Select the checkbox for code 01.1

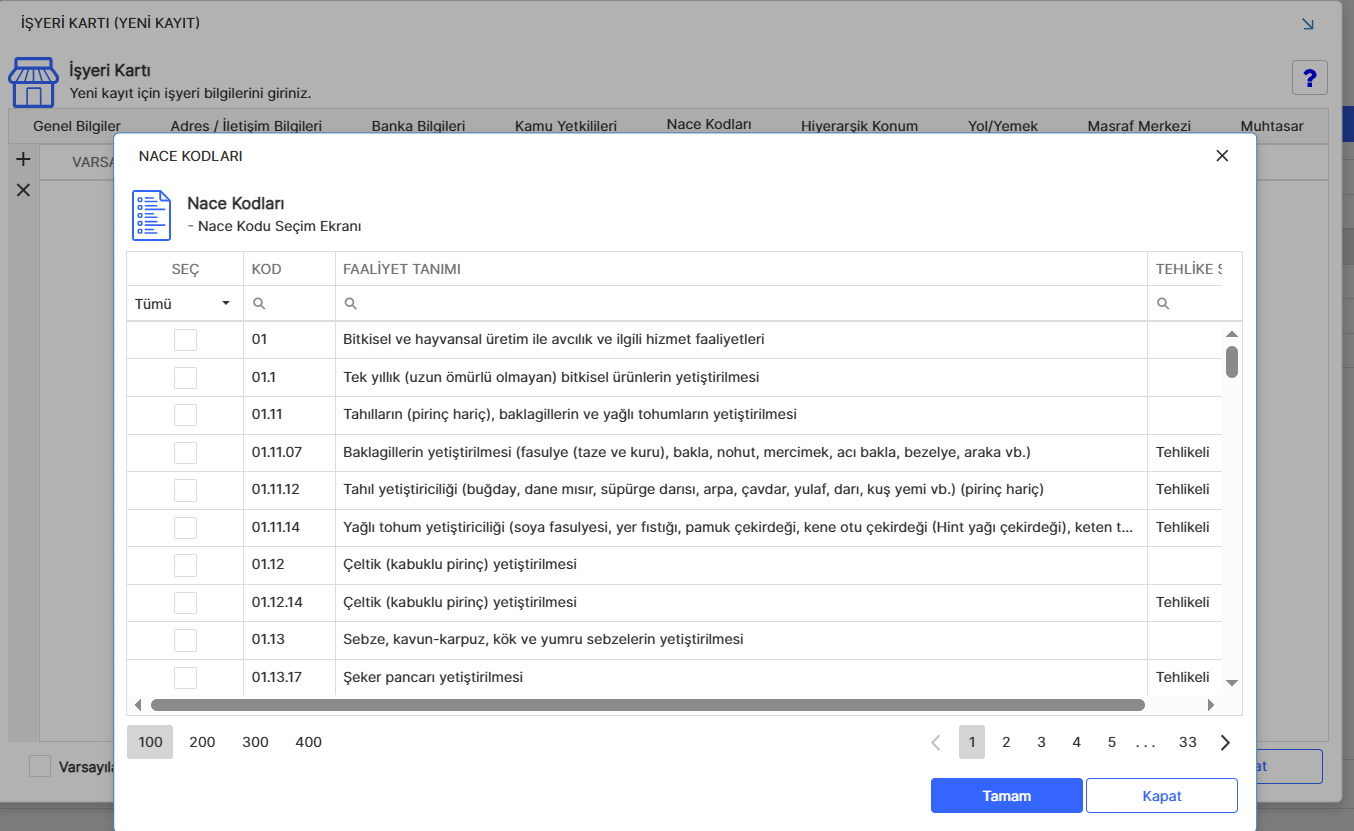(185, 378)
